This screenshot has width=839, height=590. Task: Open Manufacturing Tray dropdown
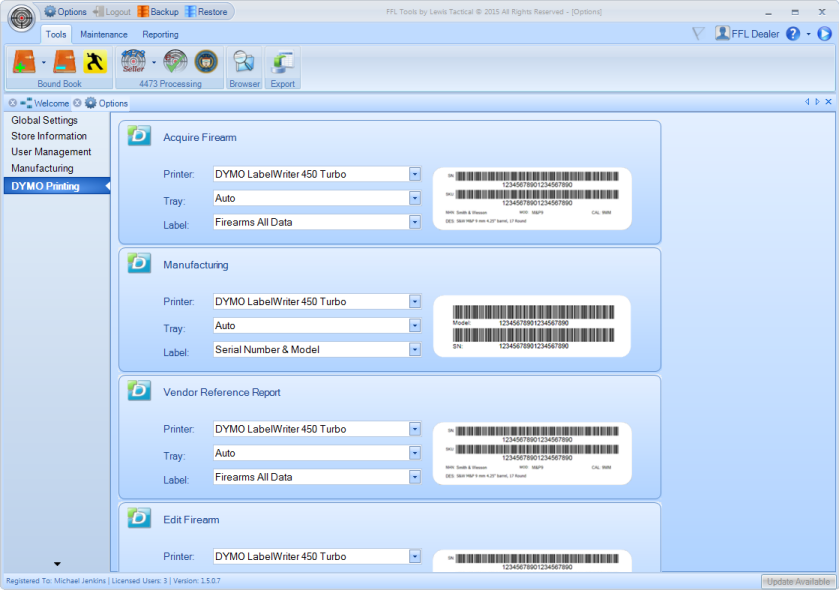415,325
